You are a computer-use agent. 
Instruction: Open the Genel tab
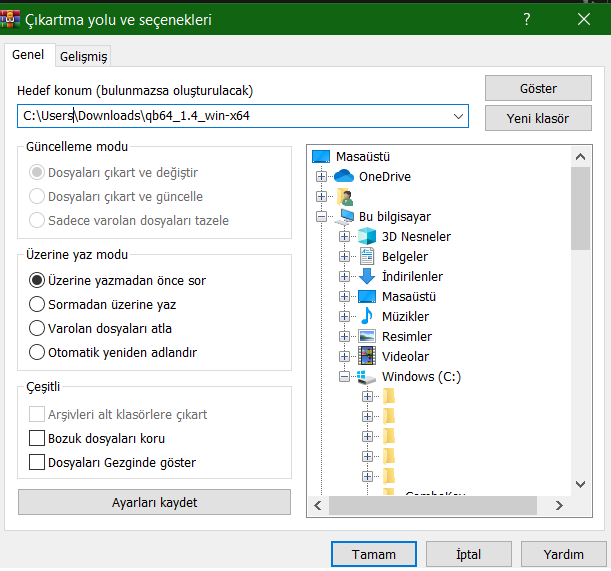(28, 56)
